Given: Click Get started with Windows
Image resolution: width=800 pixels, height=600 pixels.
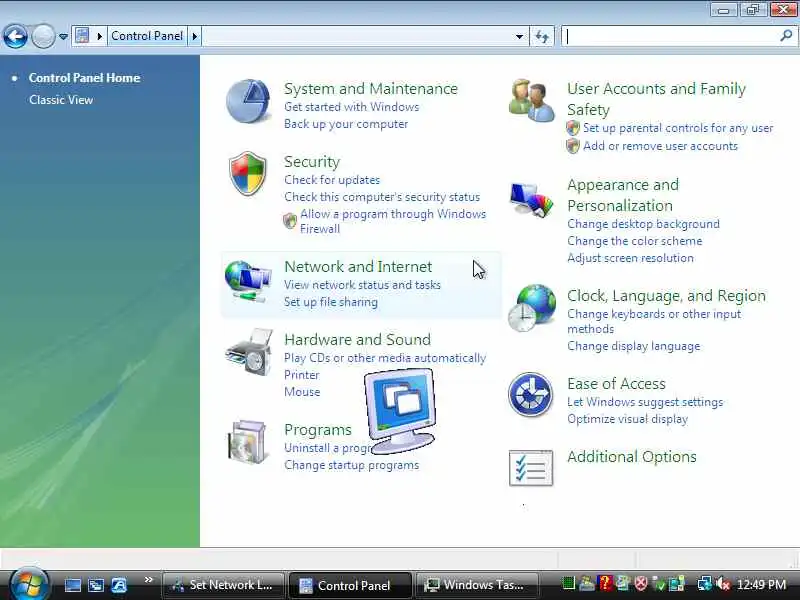Looking at the screenshot, I should [352, 107].
